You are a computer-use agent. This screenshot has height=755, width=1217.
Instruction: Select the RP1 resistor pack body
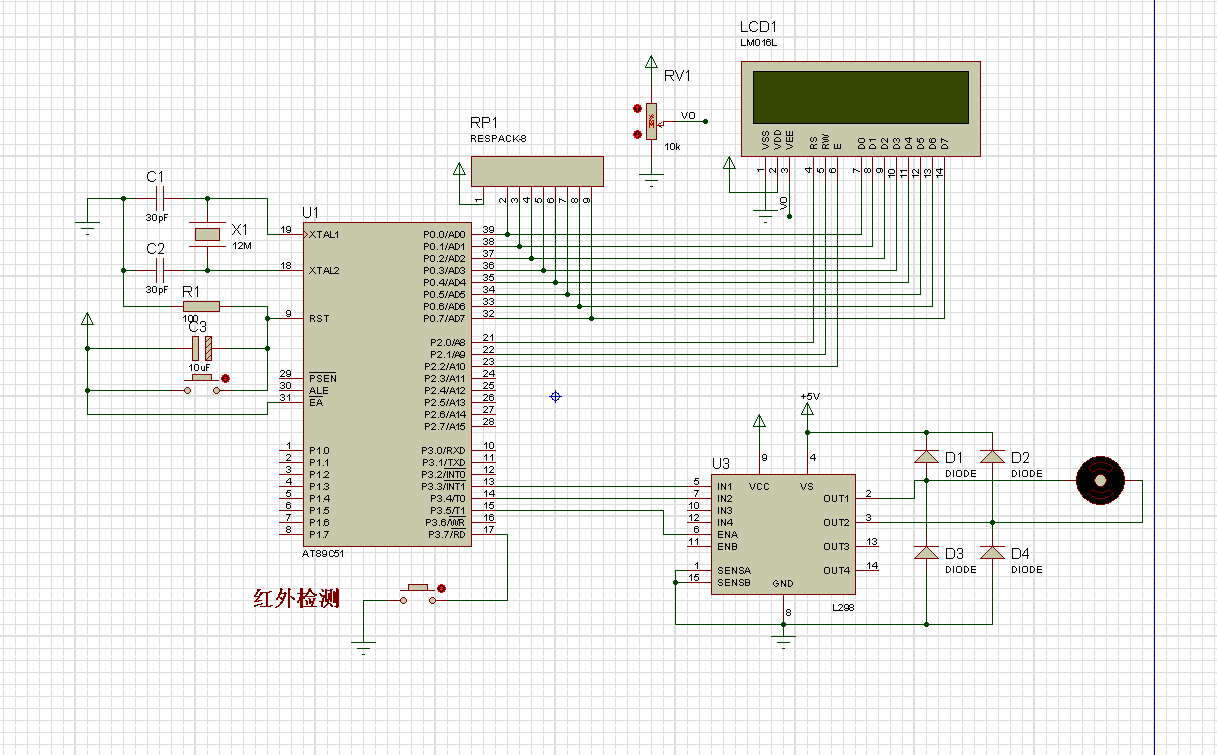pyautogui.click(x=537, y=171)
